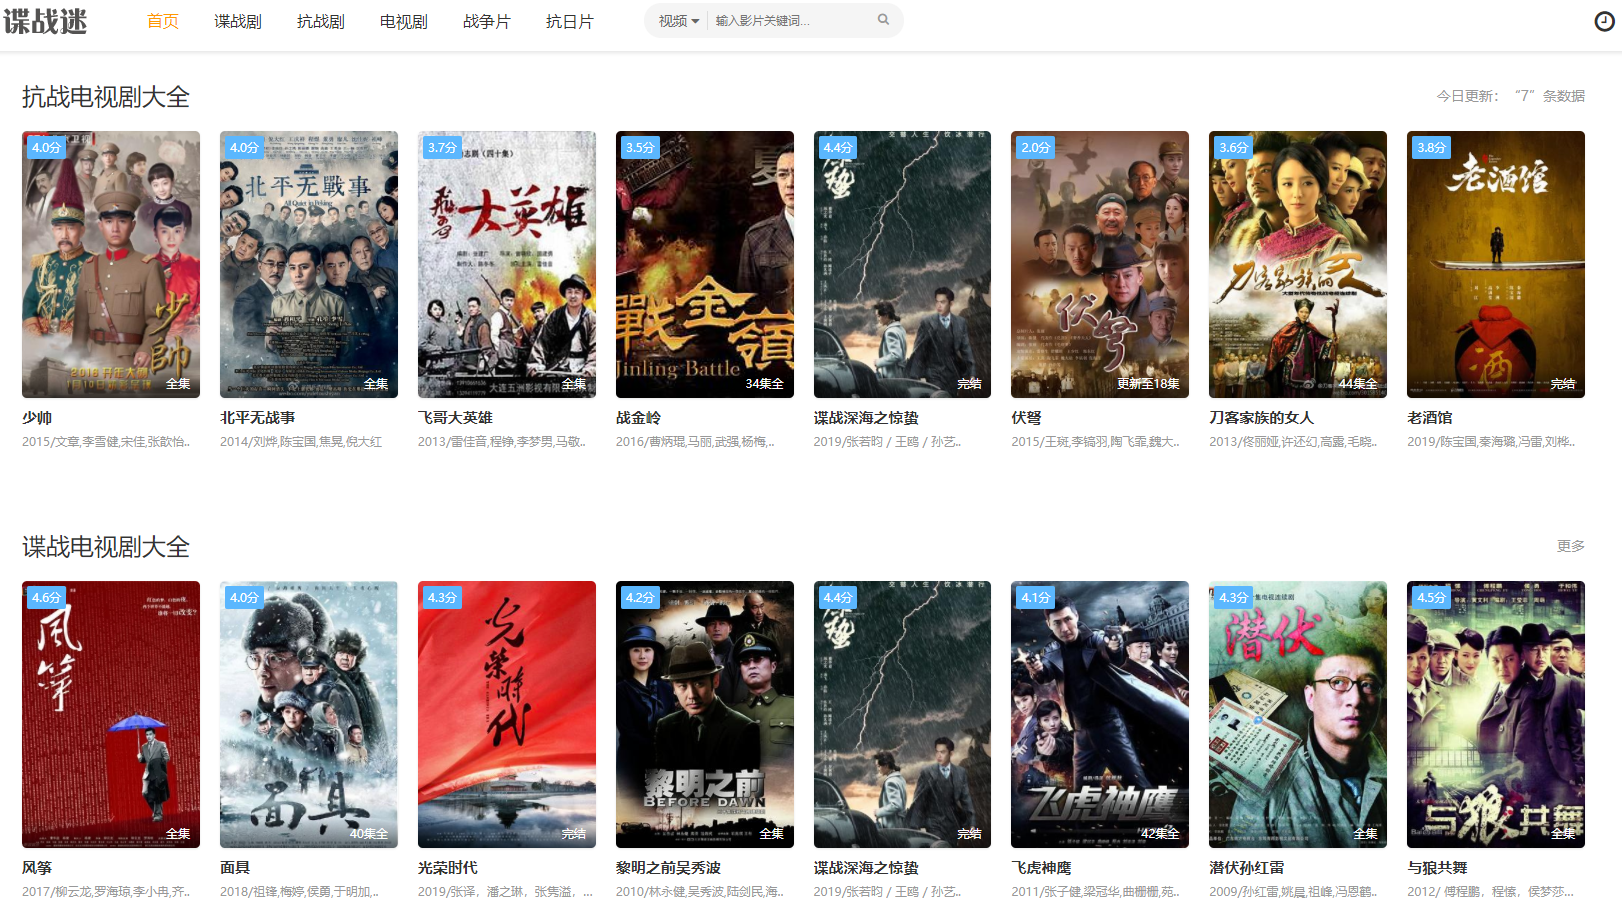Open the 抗日片 menu item
1622x899 pixels.
(x=570, y=21)
